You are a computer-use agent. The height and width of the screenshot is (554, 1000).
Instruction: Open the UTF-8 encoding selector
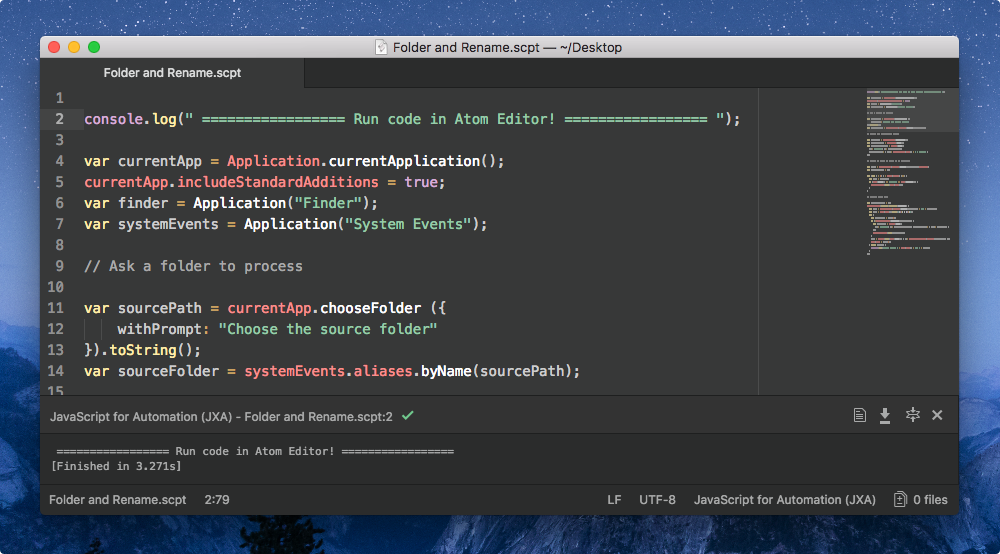pos(657,500)
